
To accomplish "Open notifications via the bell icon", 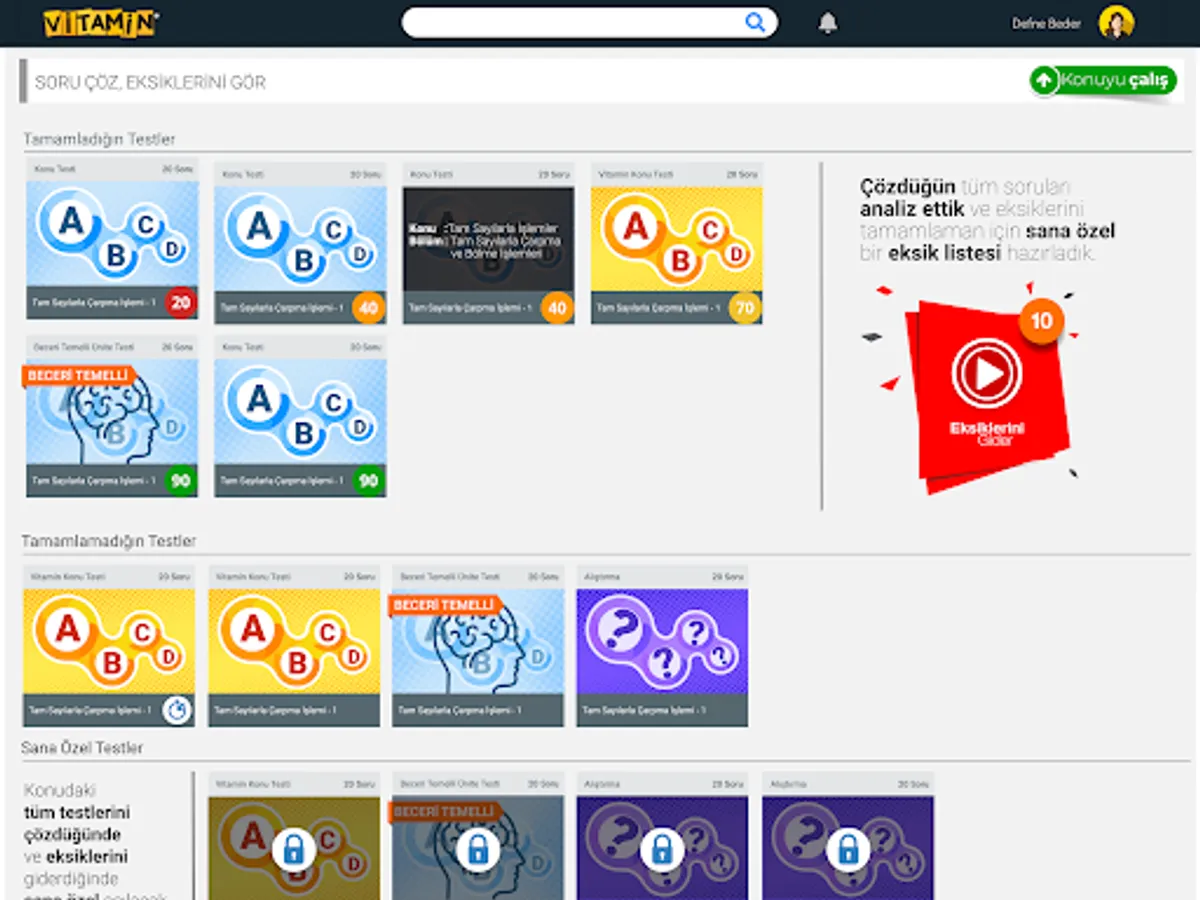I will point(828,23).
